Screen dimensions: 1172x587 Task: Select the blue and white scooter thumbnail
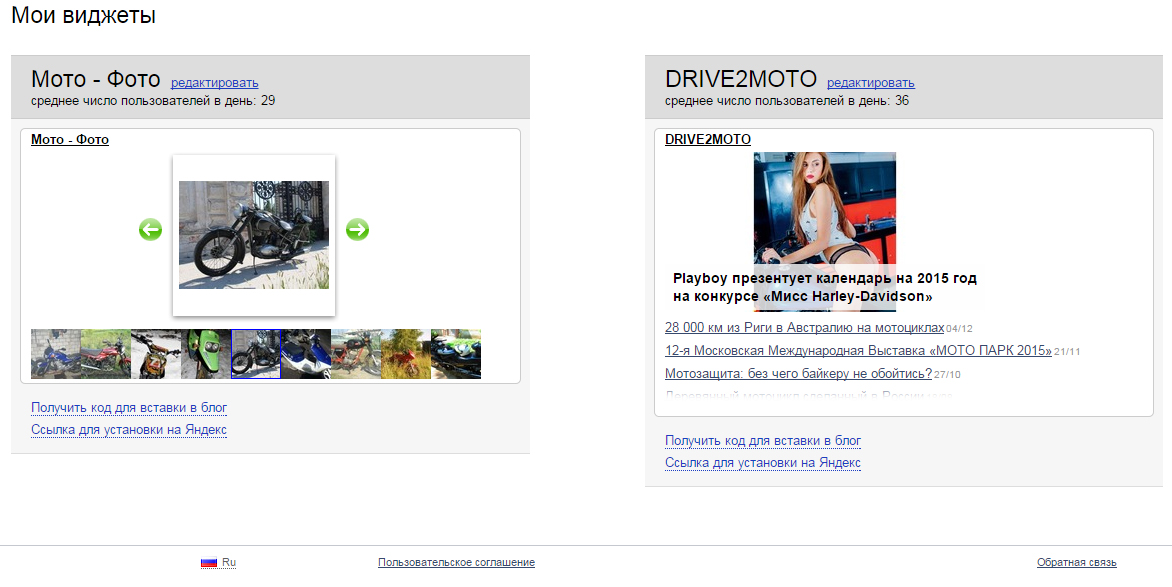[306, 354]
